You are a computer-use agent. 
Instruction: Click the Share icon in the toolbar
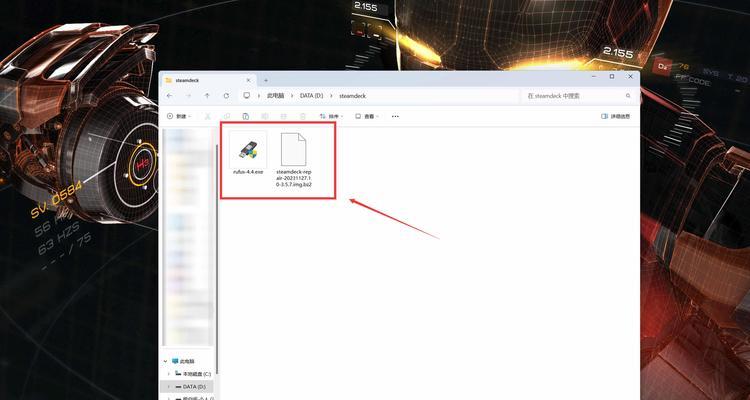click(283, 116)
